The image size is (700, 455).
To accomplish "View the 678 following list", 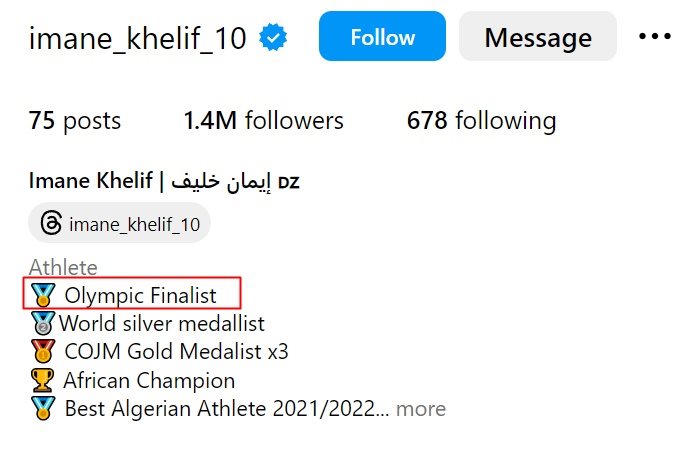I will (x=481, y=122).
